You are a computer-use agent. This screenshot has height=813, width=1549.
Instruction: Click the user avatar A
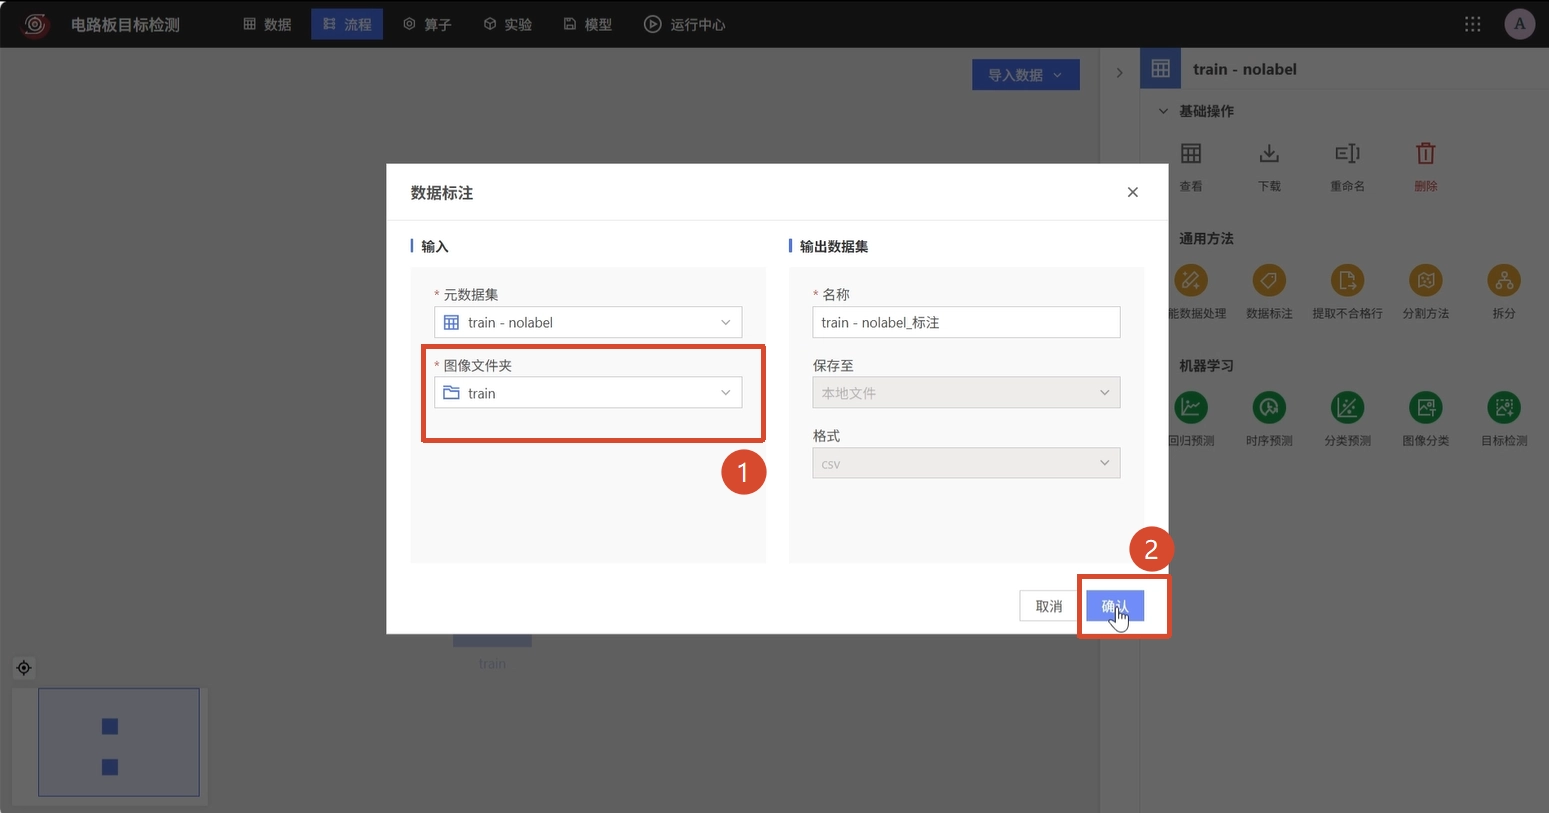pyautogui.click(x=1519, y=24)
